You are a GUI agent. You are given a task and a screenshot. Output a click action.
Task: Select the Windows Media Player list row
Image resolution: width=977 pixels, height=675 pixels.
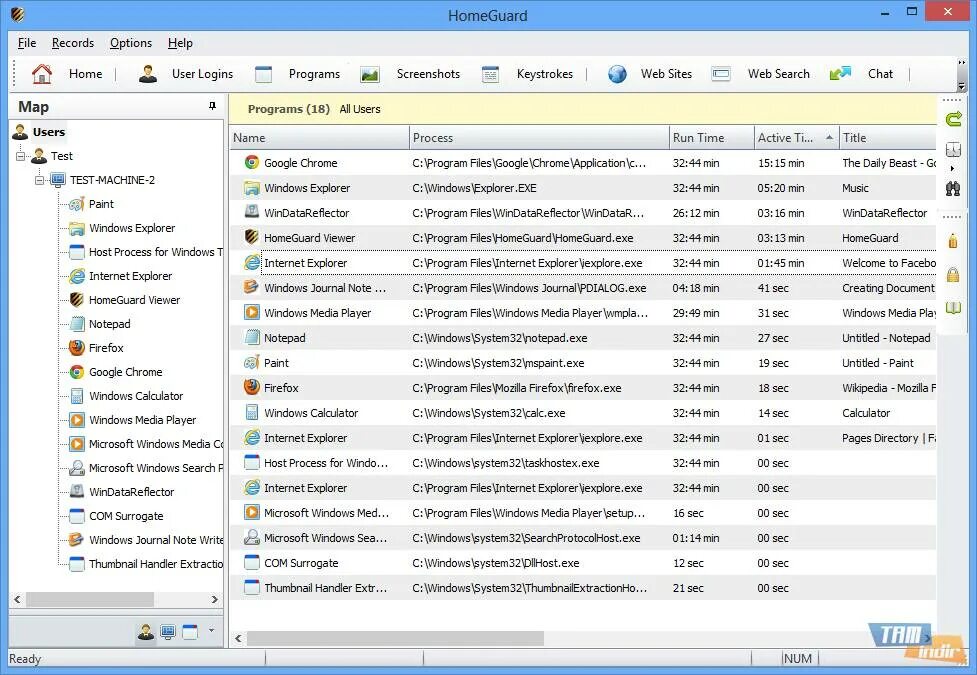pyautogui.click(x=583, y=313)
